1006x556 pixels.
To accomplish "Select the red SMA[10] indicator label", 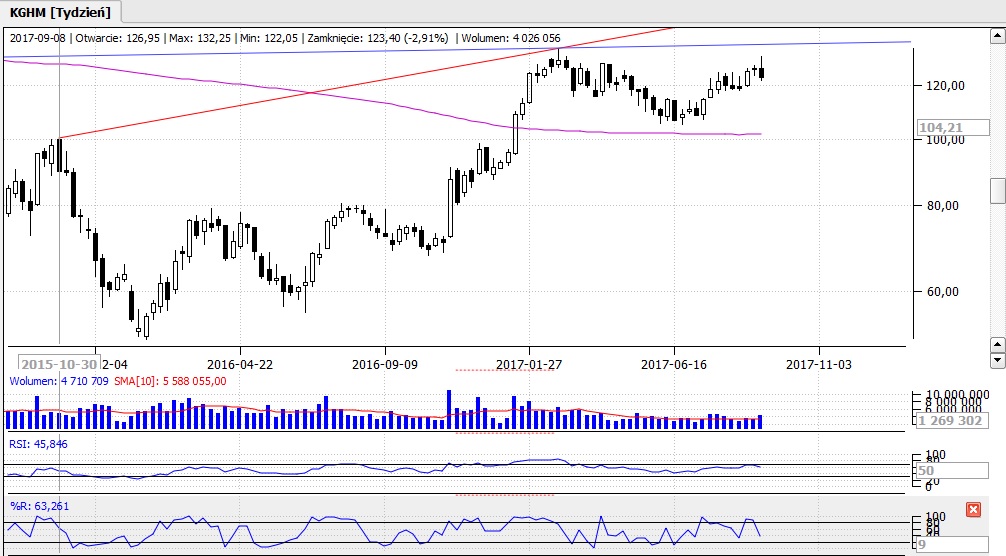I will (x=172, y=381).
